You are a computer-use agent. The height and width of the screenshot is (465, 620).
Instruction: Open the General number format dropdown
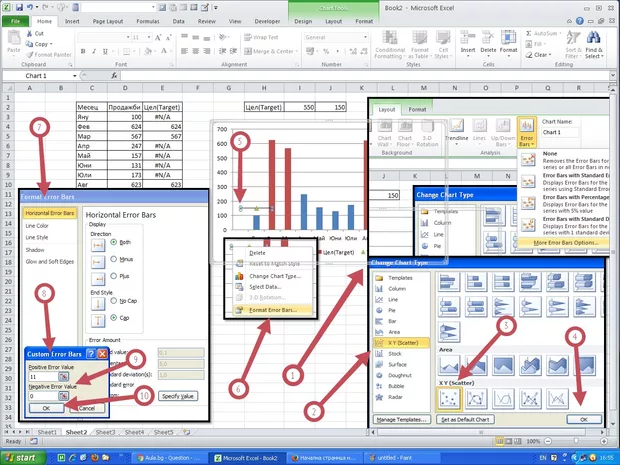point(365,37)
